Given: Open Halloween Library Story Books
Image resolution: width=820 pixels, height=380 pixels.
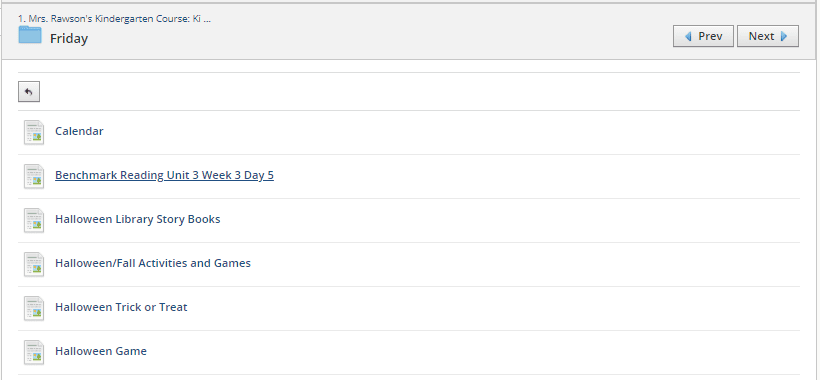Looking at the screenshot, I should (138, 219).
